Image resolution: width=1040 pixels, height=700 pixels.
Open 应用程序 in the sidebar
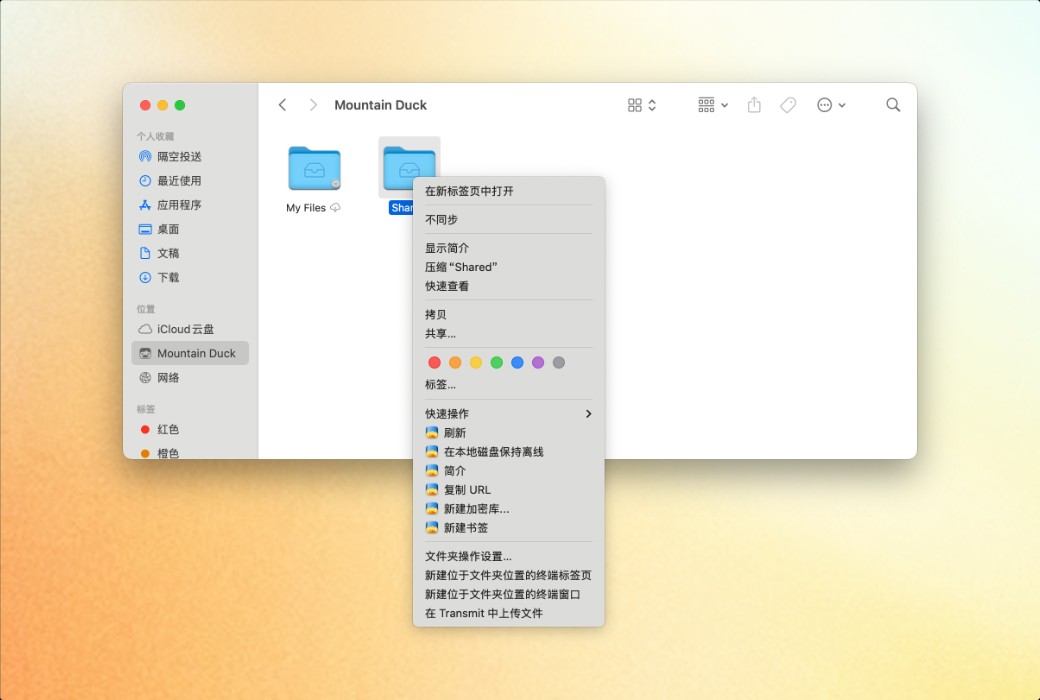coord(190,205)
